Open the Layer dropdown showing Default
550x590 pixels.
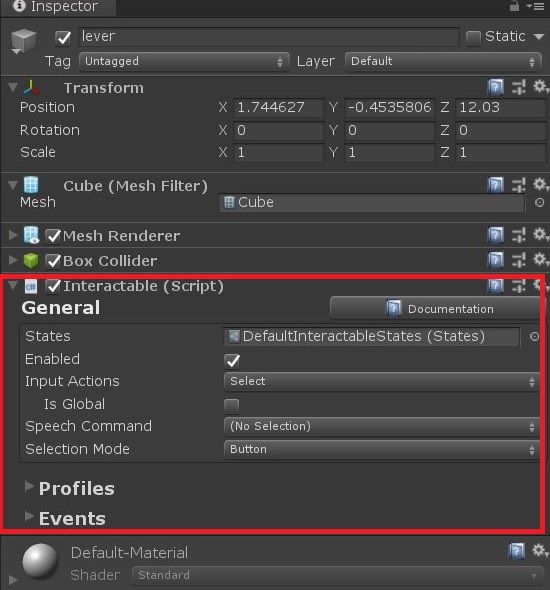(x=443, y=61)
